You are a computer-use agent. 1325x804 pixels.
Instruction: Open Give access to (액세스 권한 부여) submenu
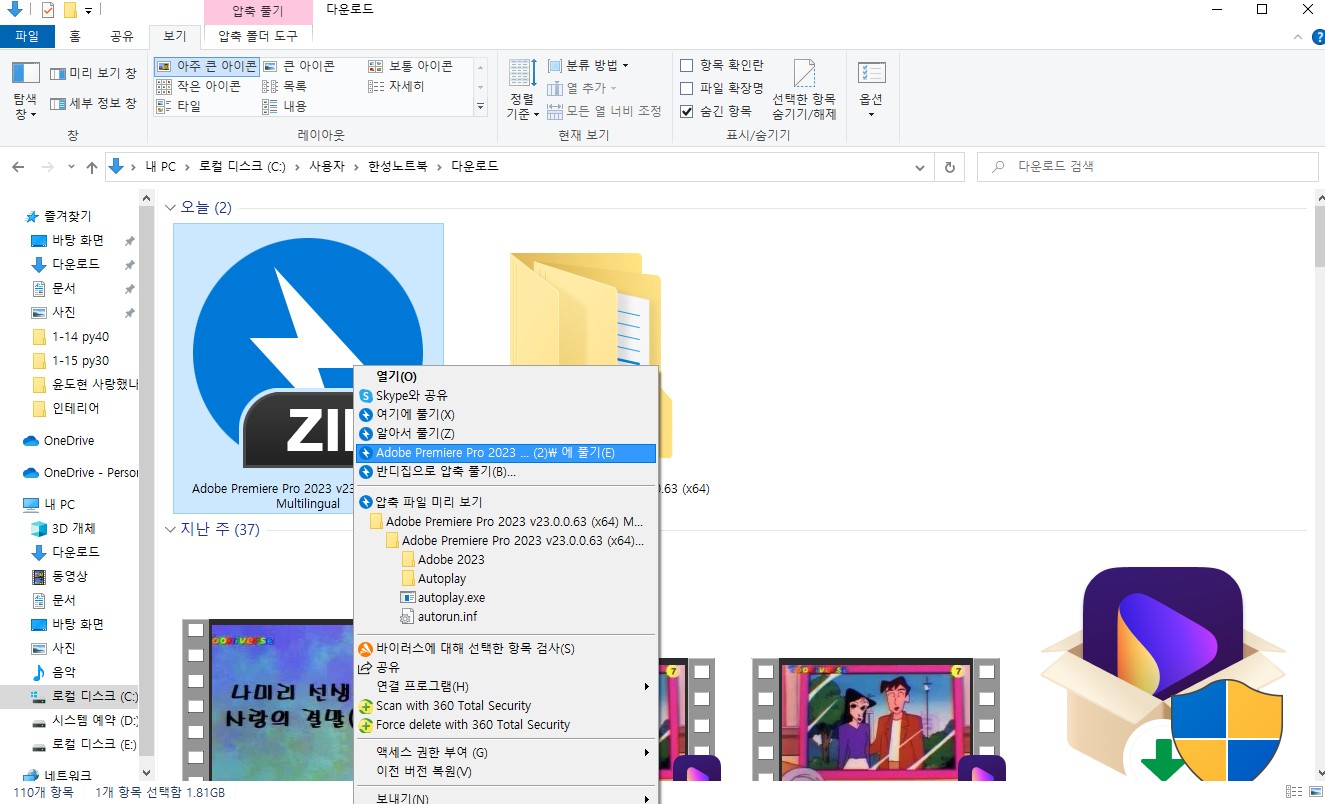pyautogui.click(x=506, y=753)
